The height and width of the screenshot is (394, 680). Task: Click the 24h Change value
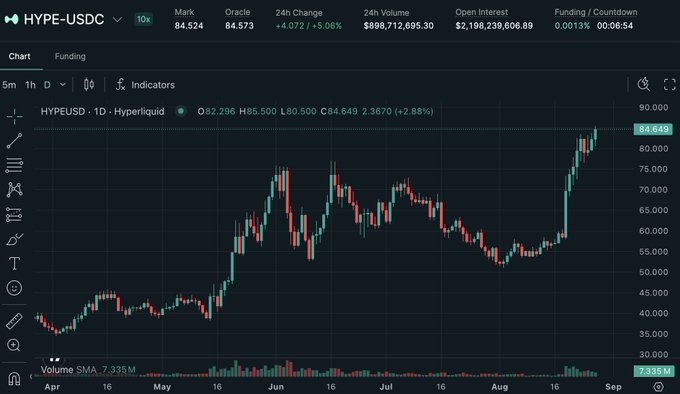coord(309,26)
